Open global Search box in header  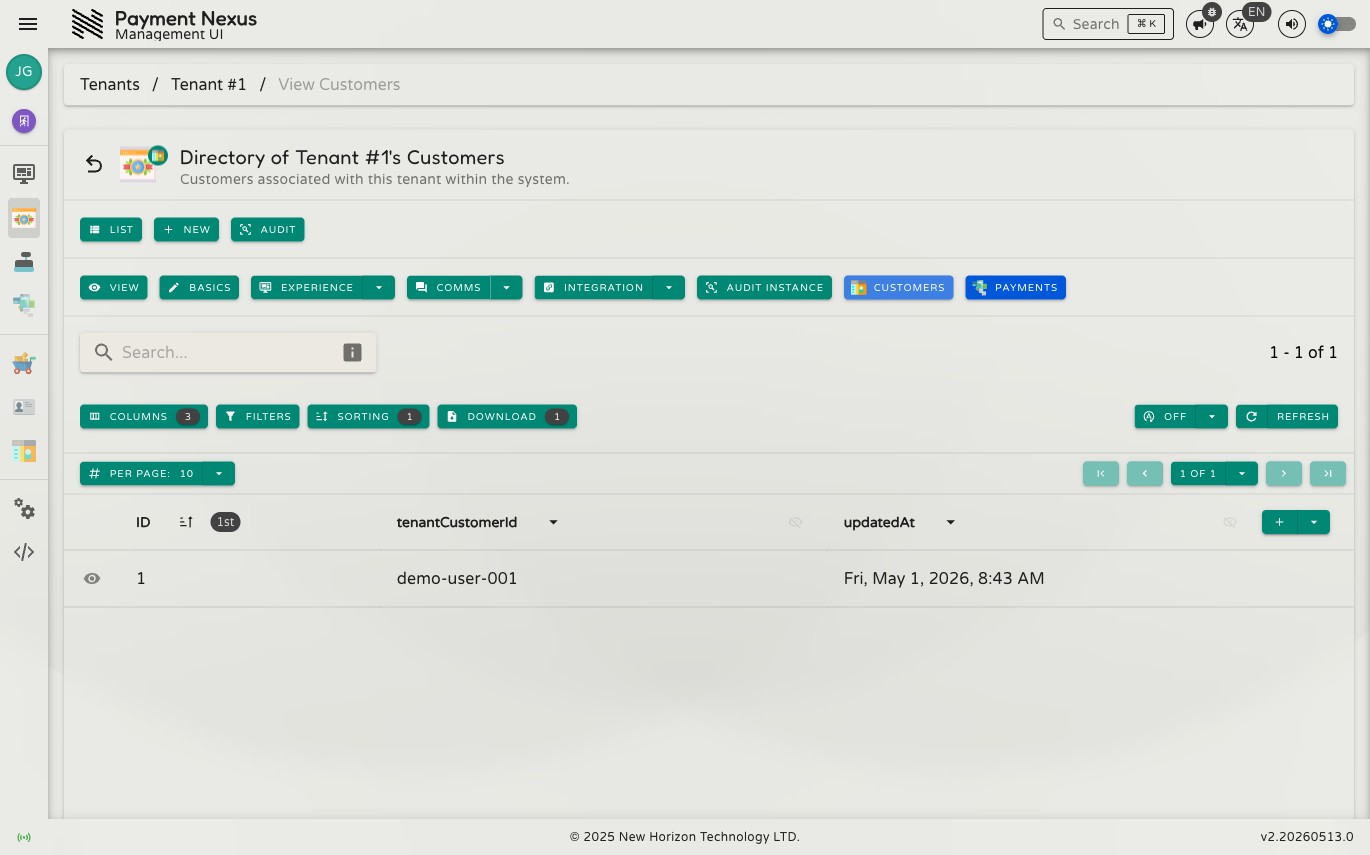click(x=1108, y=24)
